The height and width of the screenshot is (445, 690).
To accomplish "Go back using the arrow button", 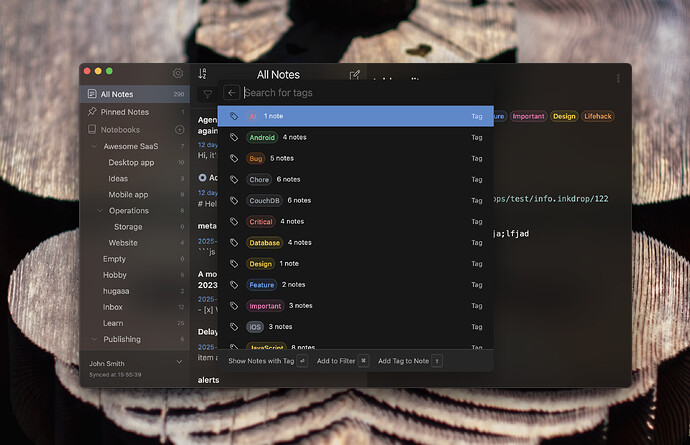I will (x=232, y=93).
